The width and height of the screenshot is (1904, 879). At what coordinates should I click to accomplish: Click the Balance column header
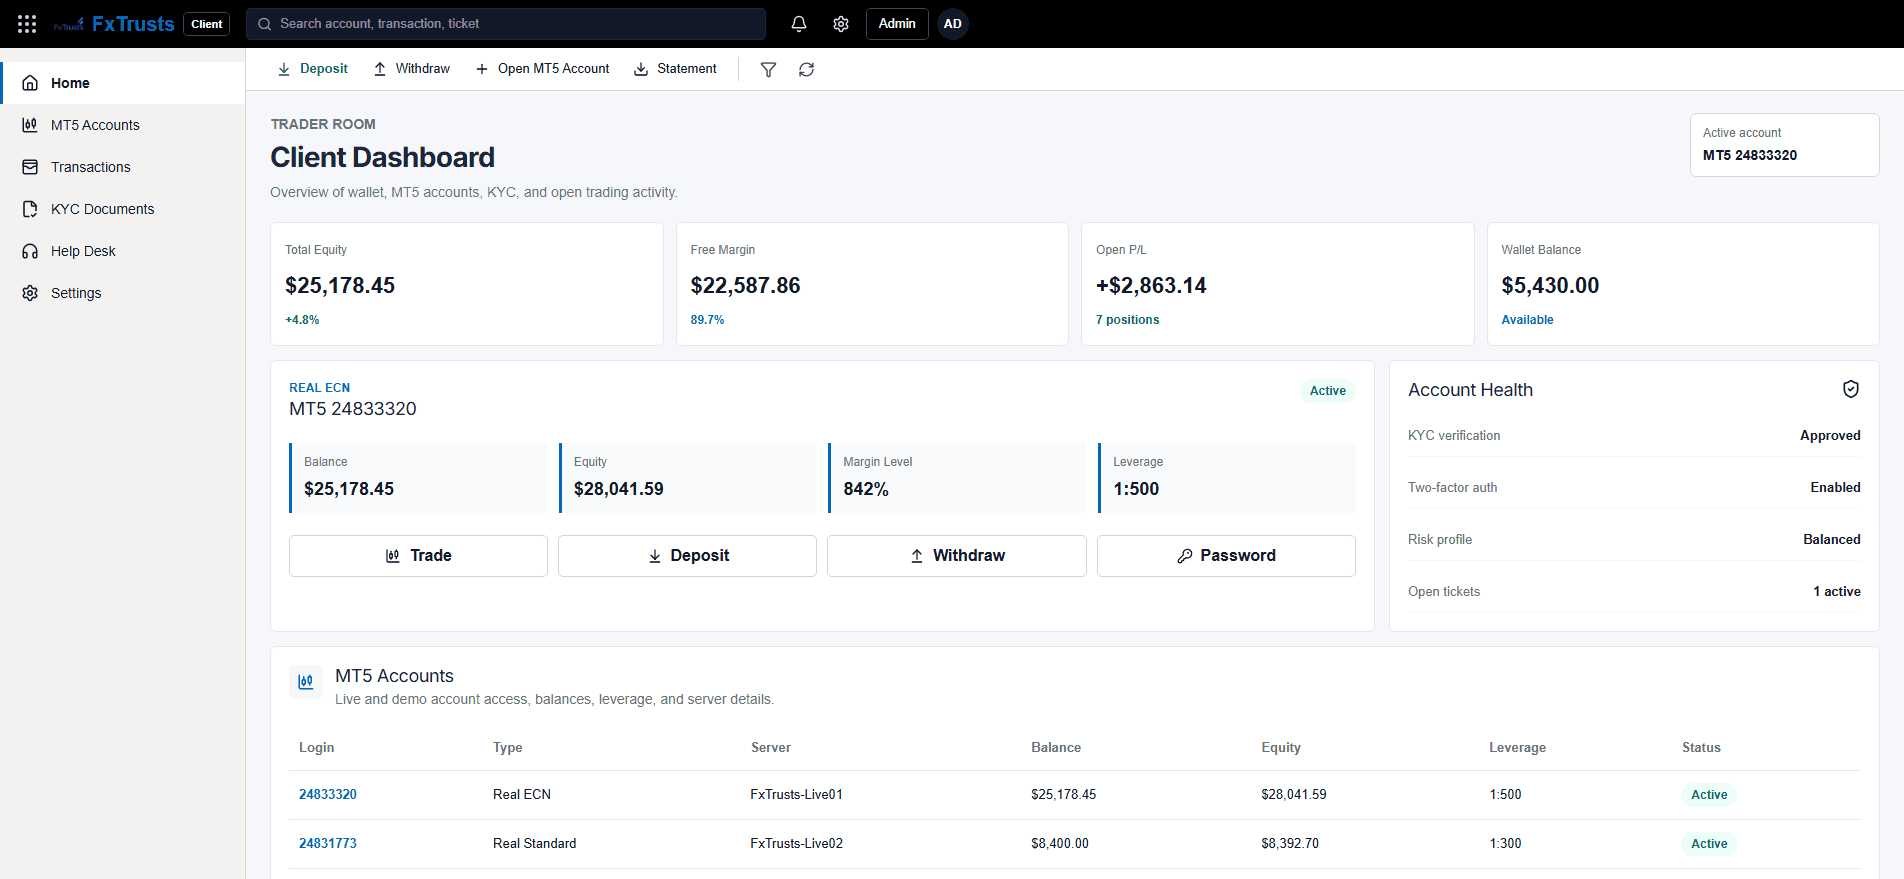(1056, 748)
